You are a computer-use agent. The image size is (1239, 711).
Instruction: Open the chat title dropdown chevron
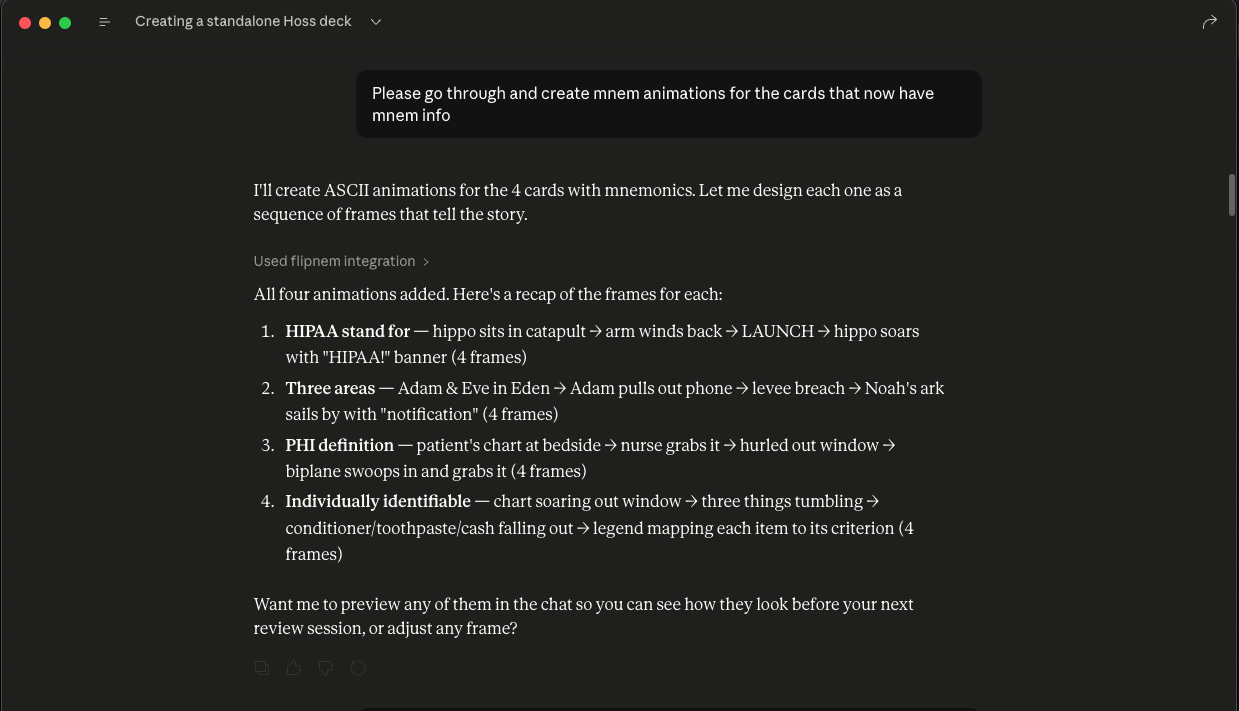(x=376, y=22)
